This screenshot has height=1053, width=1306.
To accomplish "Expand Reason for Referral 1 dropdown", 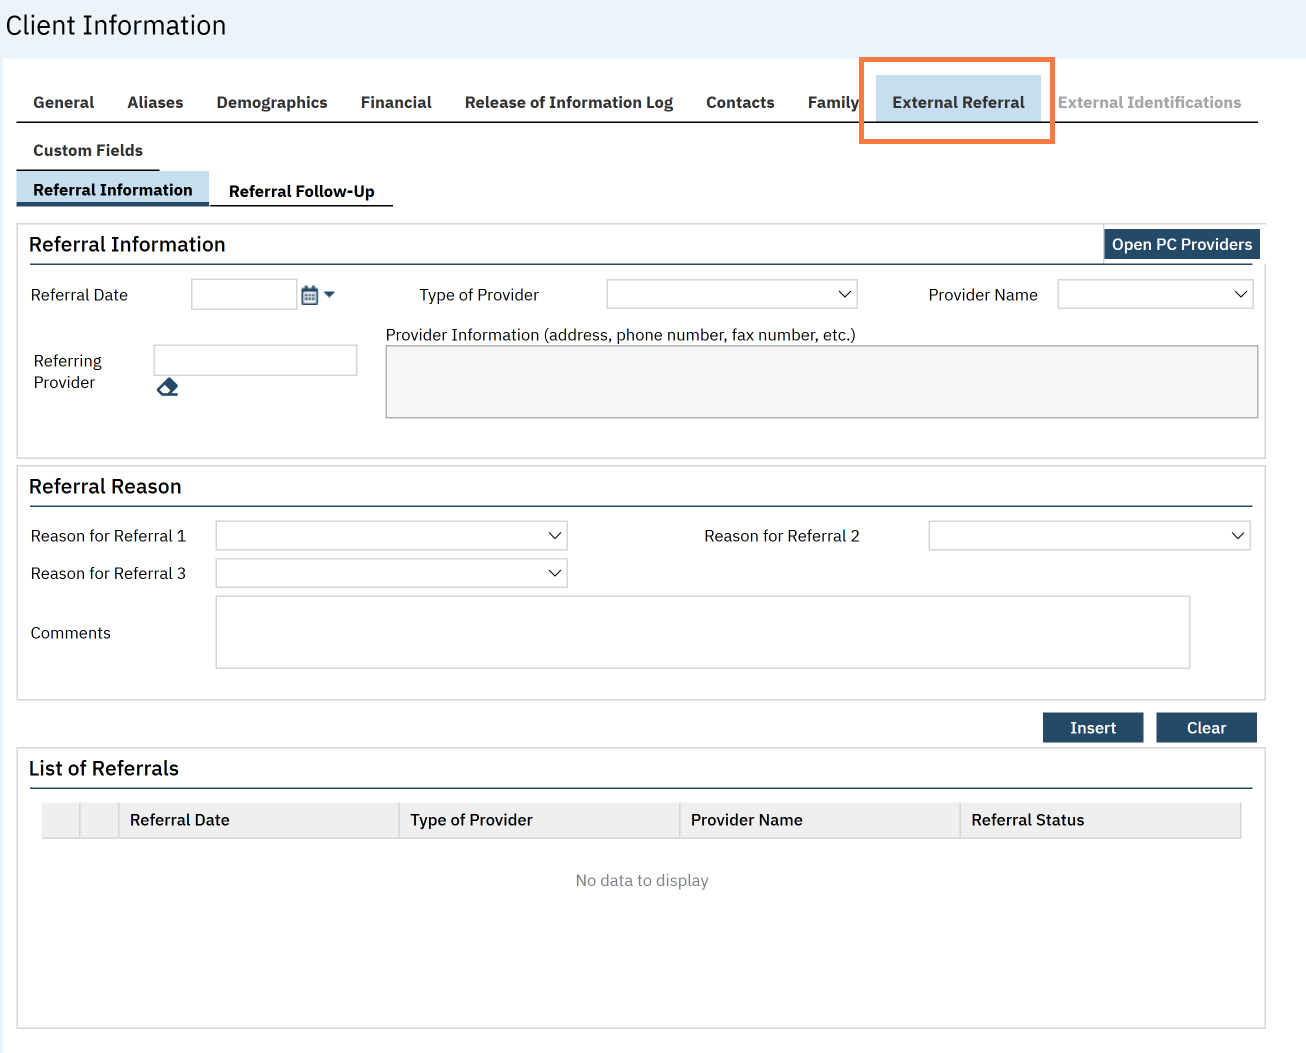I will point(391,536).
